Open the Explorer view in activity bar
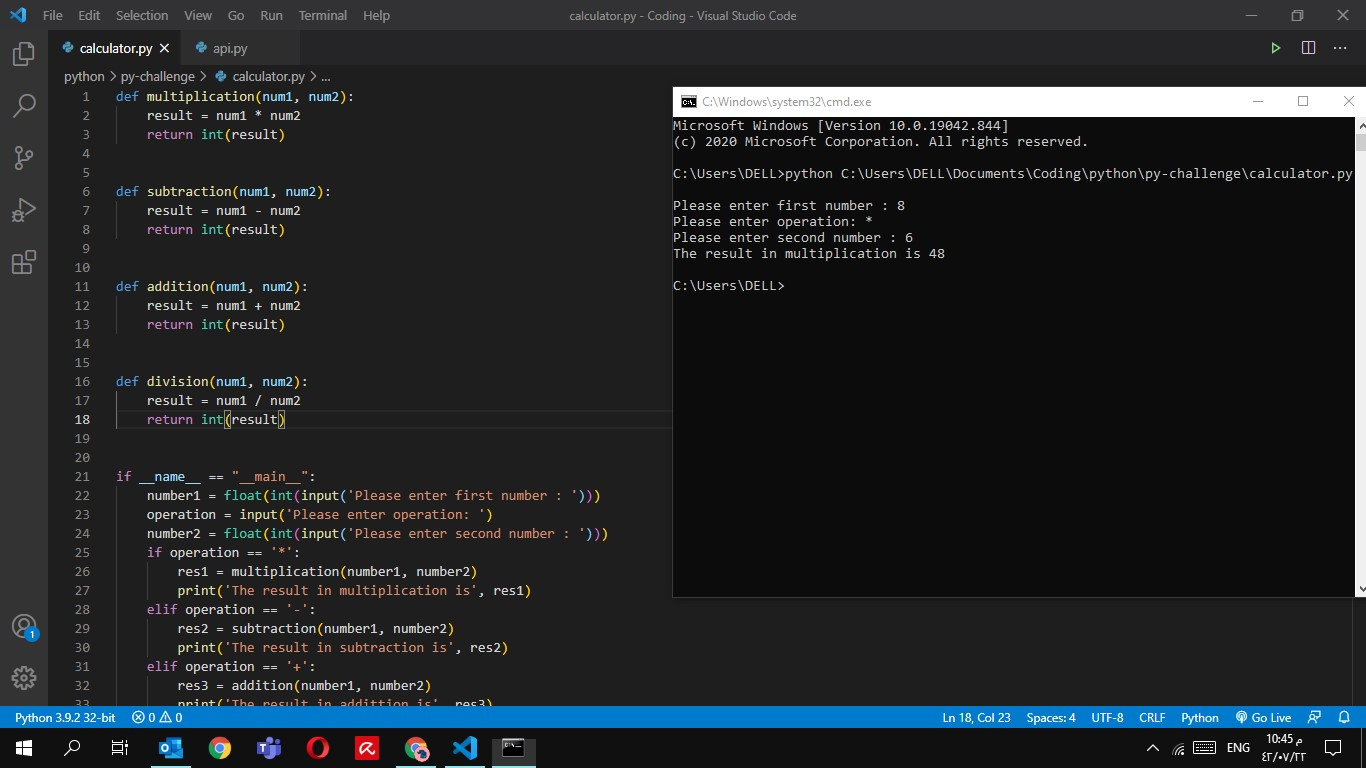Viewport: 1366px width, 768px height. pos(24,54)
